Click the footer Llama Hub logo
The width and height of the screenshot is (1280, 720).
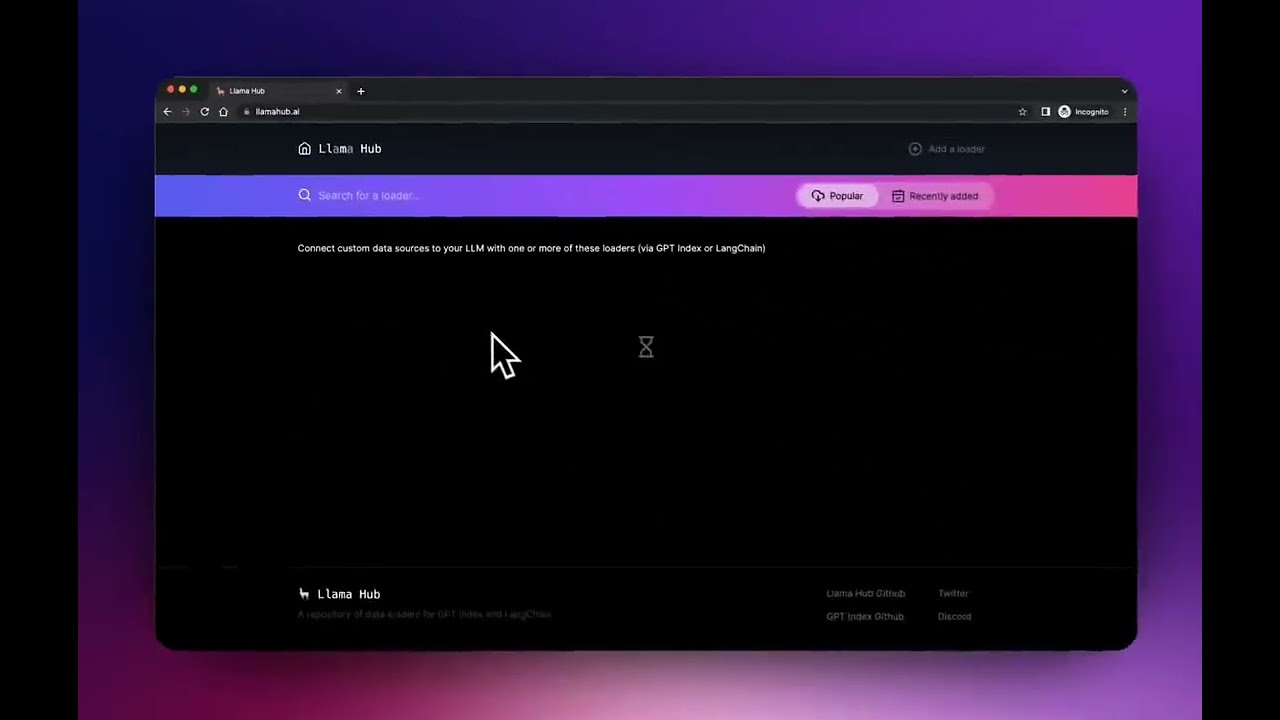coord(339,594)
